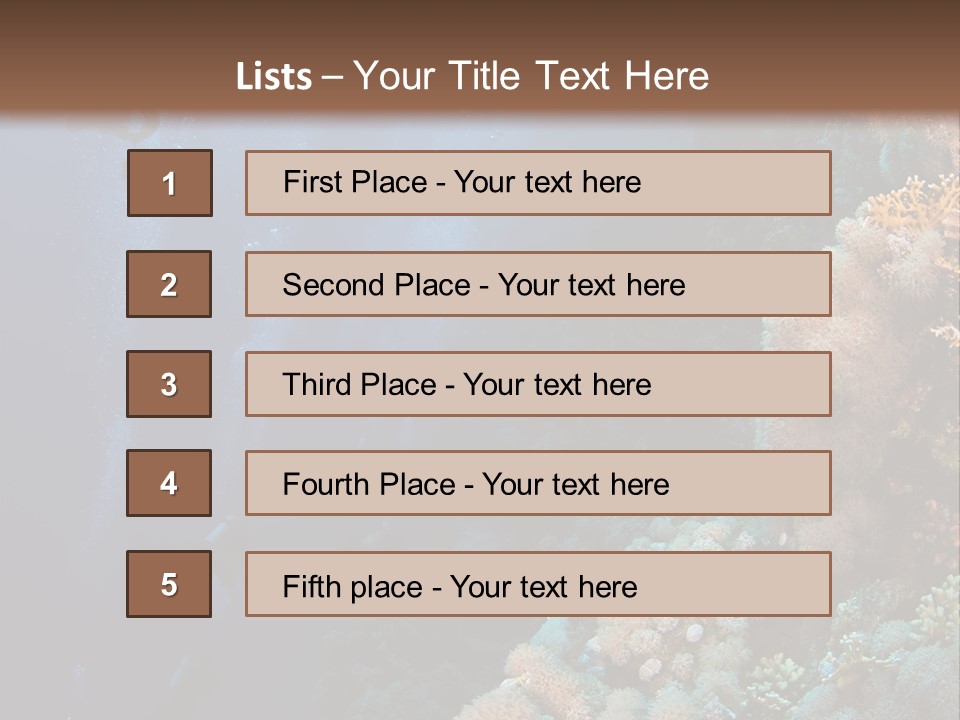Click the words 'First Place' in row one
Viewport: 960px width, 720px height.
click(355, 182)
